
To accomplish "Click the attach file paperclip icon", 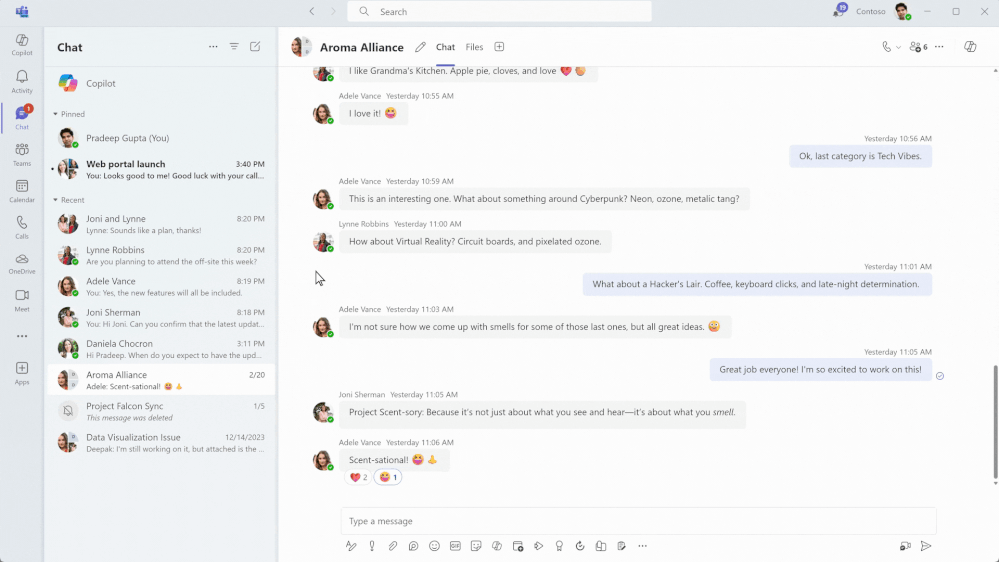I will tap(392, 546).
